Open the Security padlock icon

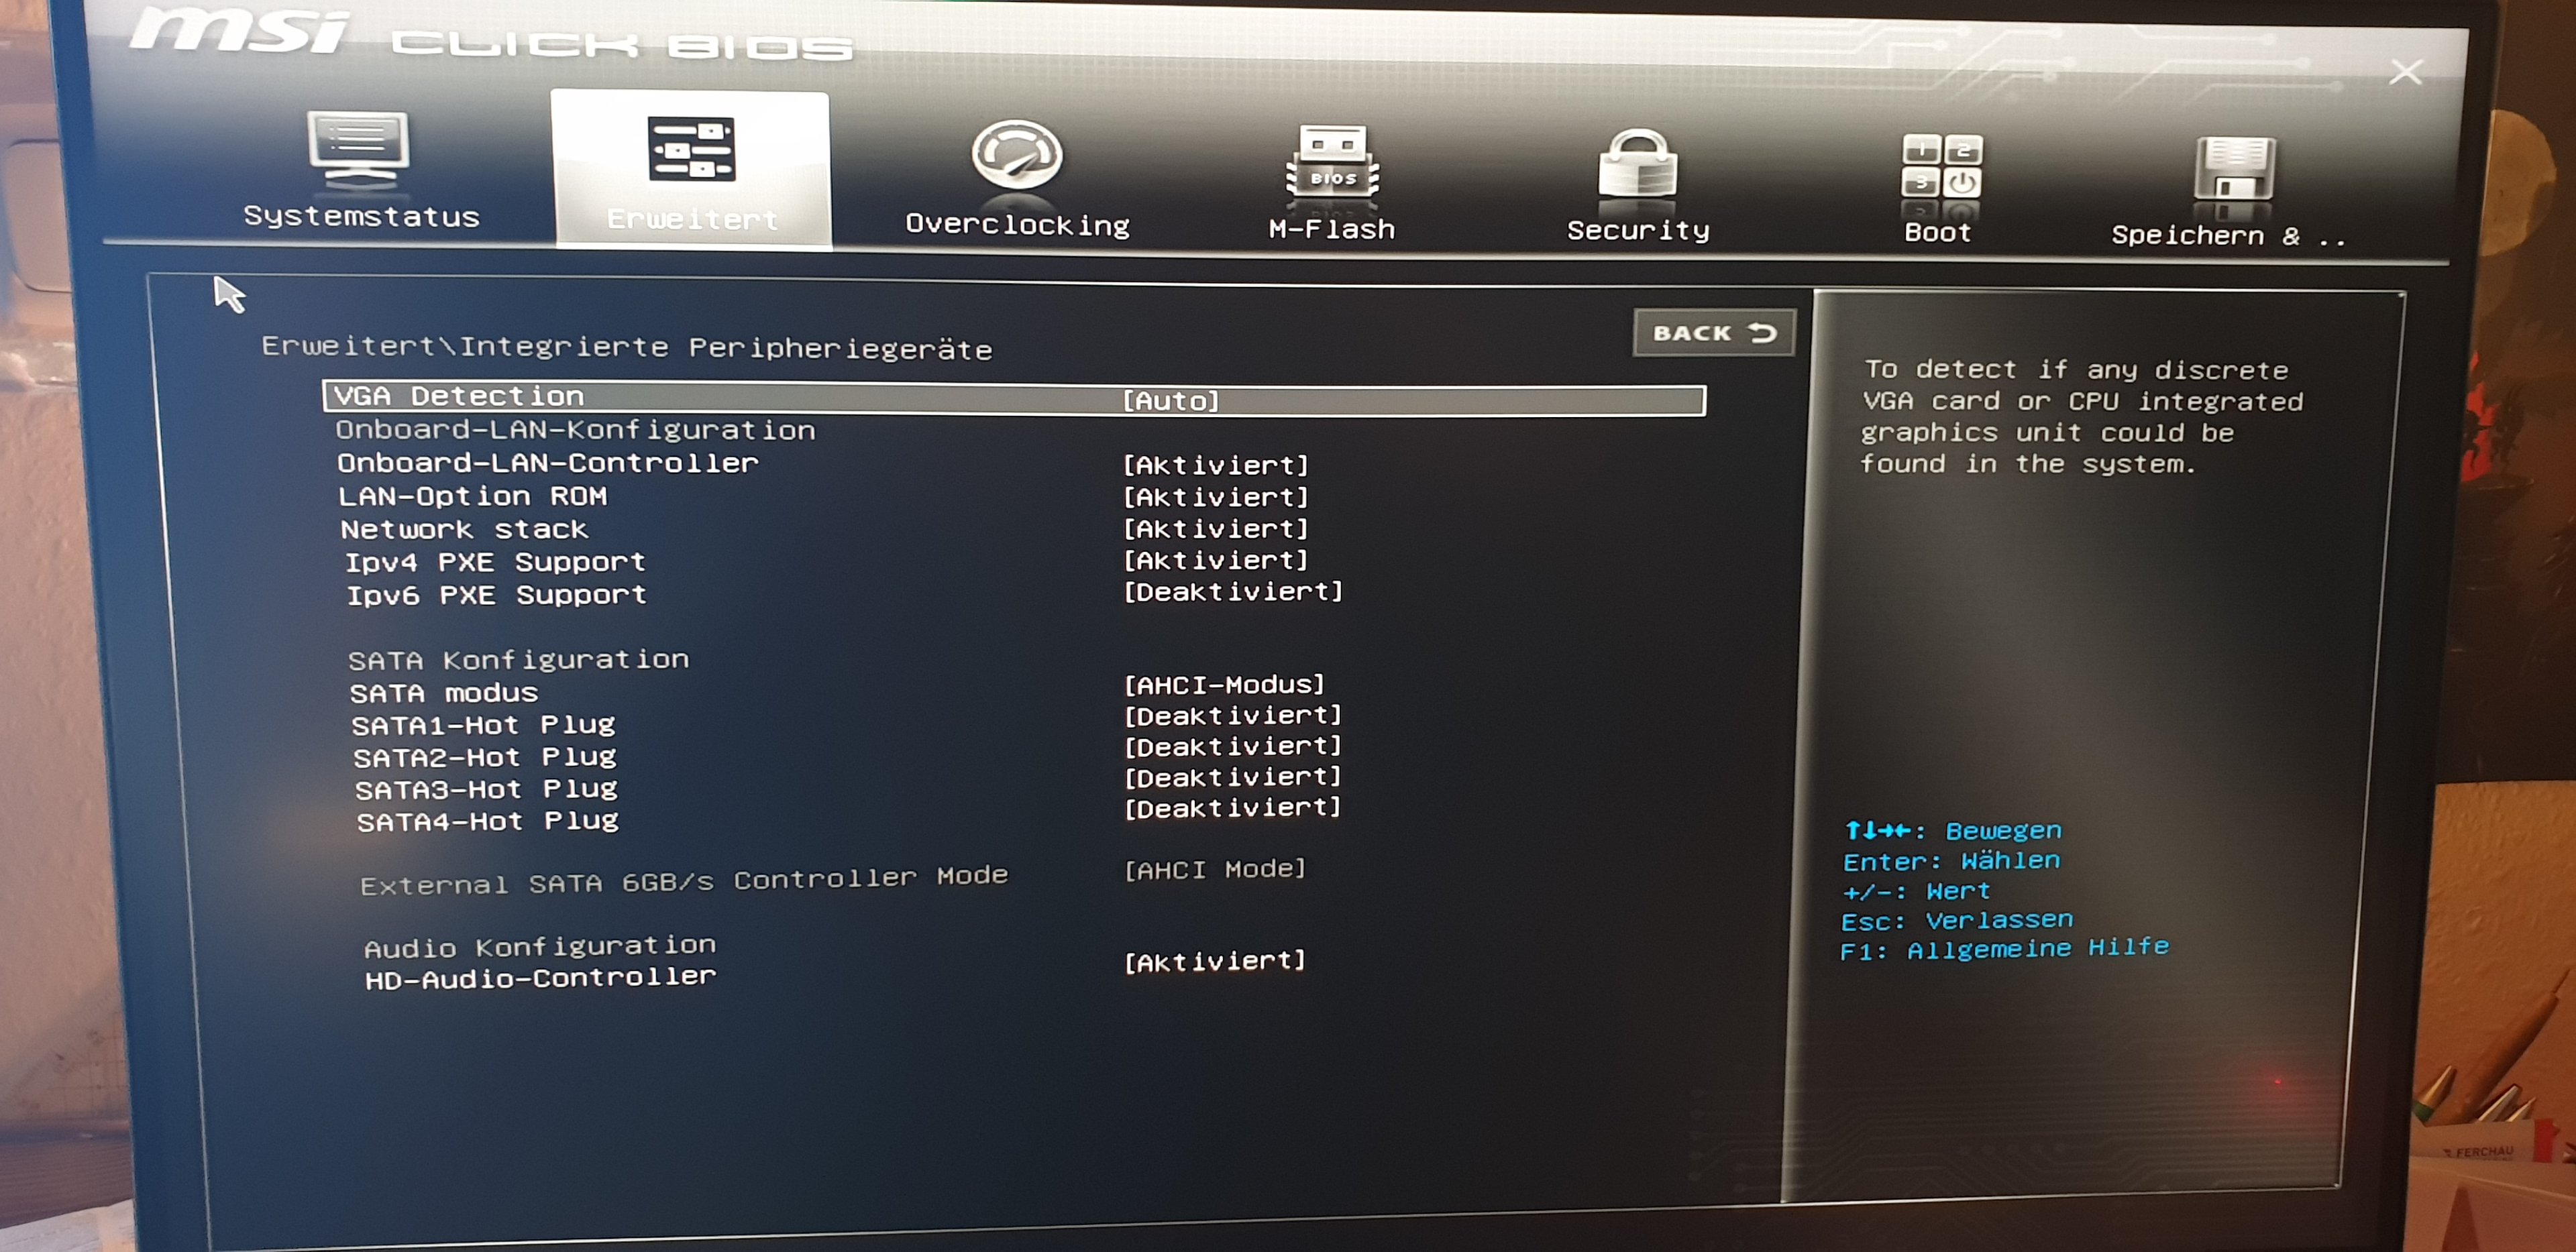tap(1637, 166)
